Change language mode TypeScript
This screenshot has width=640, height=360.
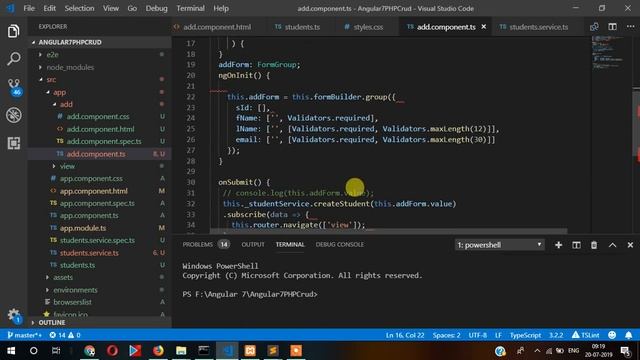[525, 335]
